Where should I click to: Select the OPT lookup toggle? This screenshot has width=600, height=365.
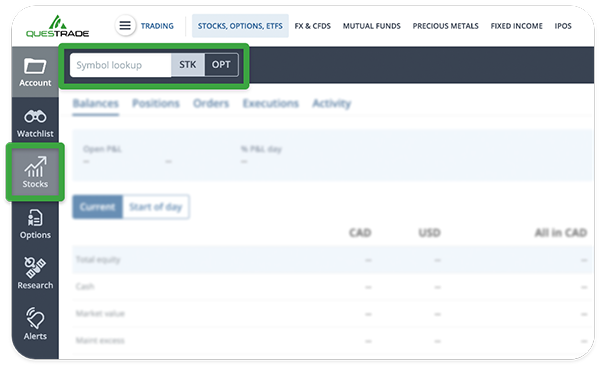(x=221, y=65)
